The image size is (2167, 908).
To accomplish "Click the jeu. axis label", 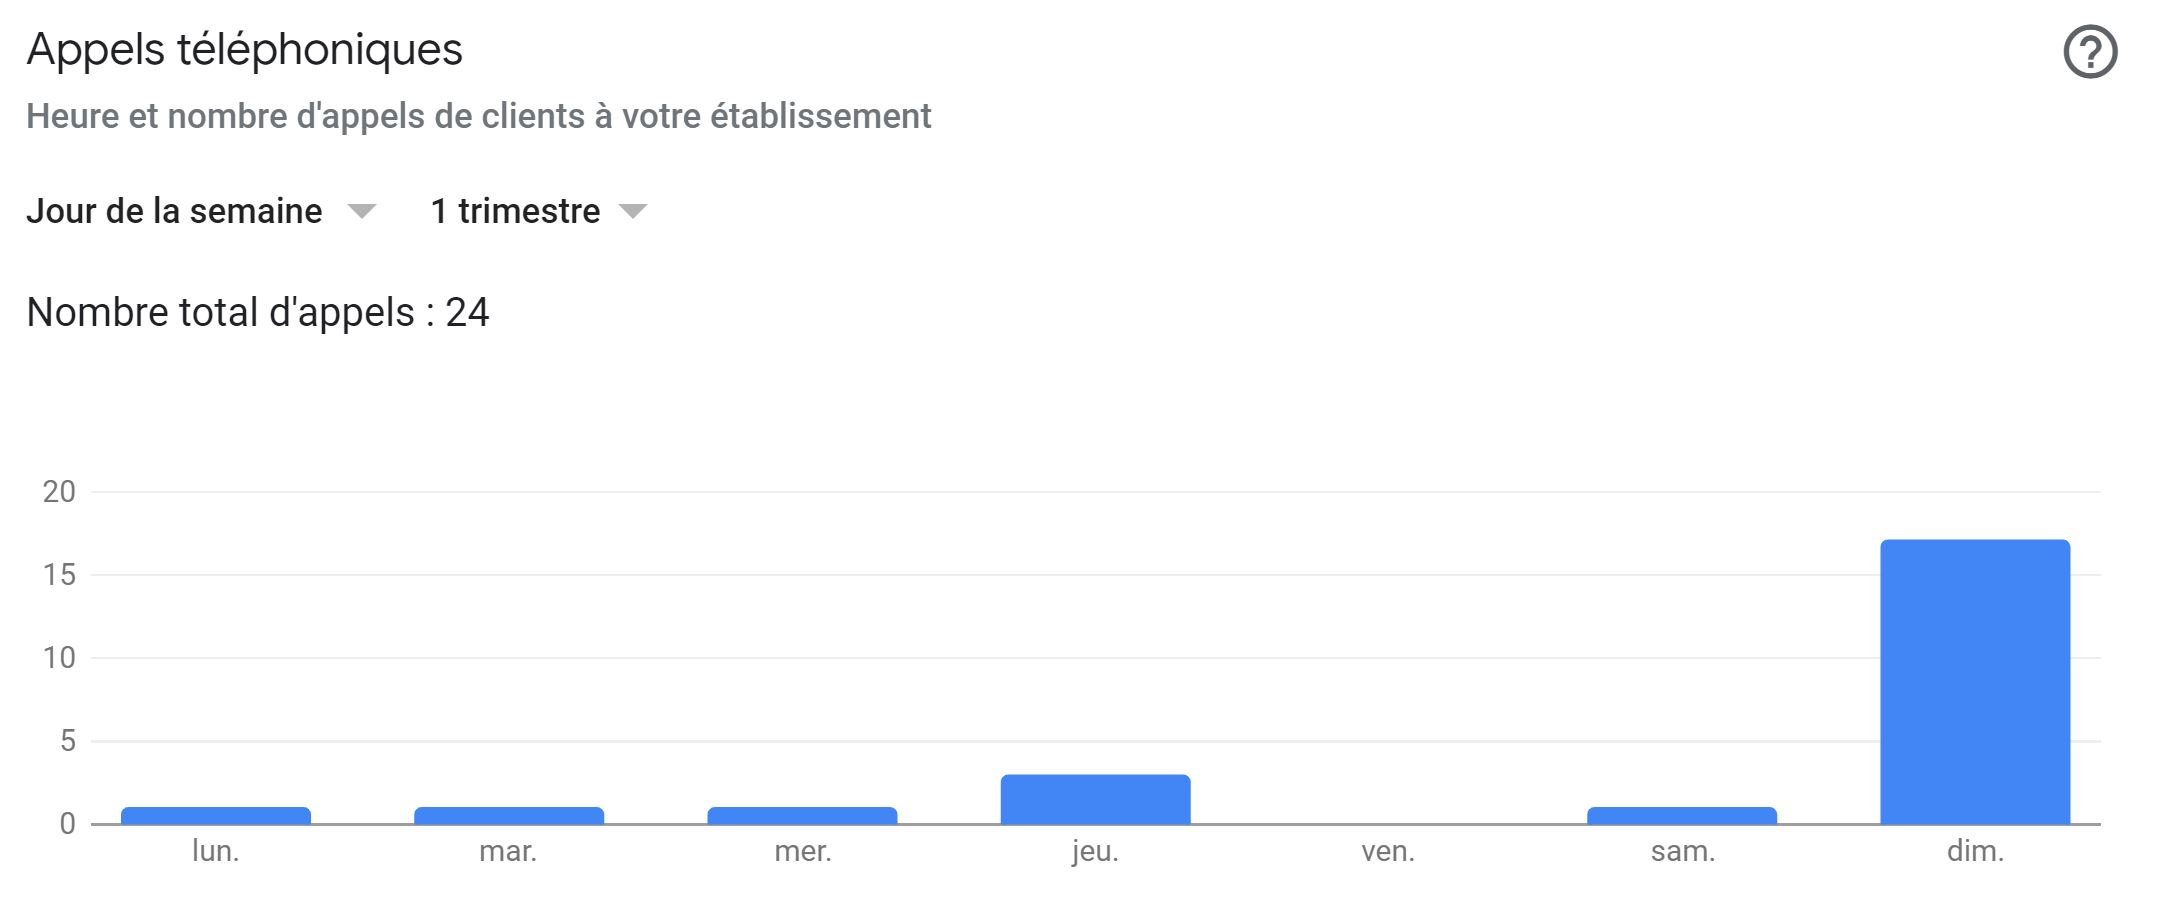I will [1095, 852].
